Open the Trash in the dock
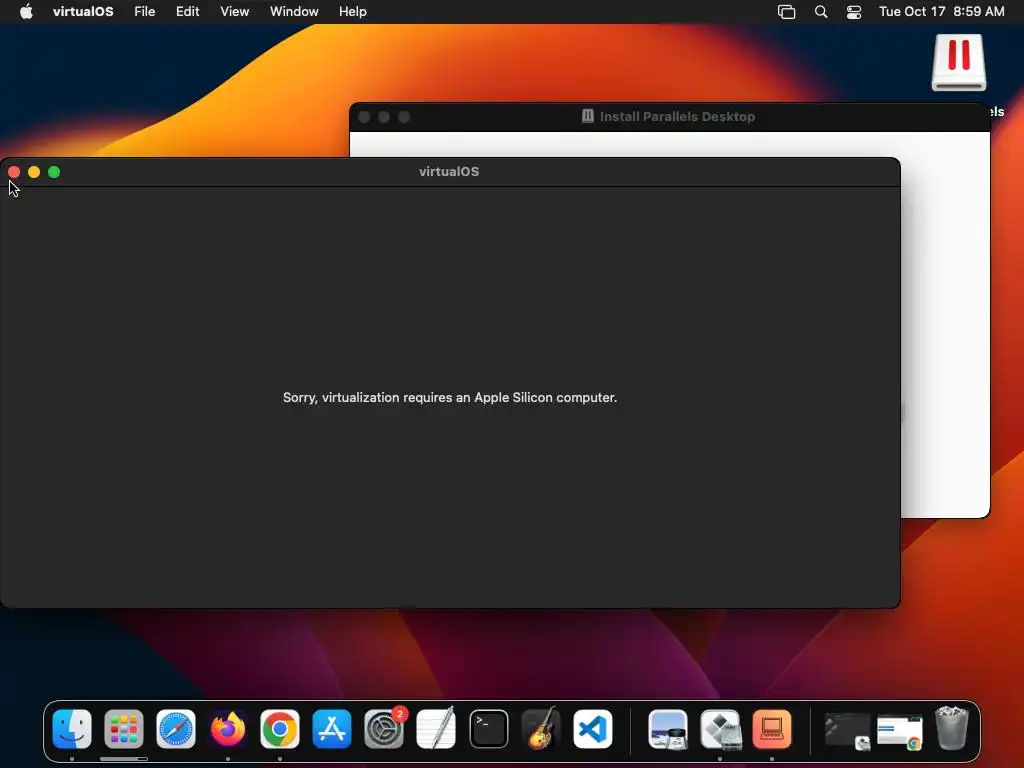1024x768 pixels. click(x=952, y=728)
